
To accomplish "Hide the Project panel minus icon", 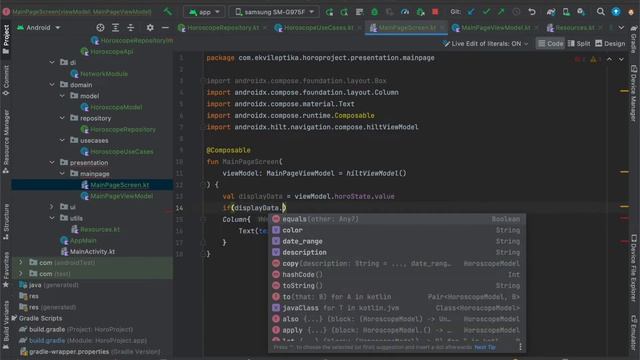I will 165,28.
